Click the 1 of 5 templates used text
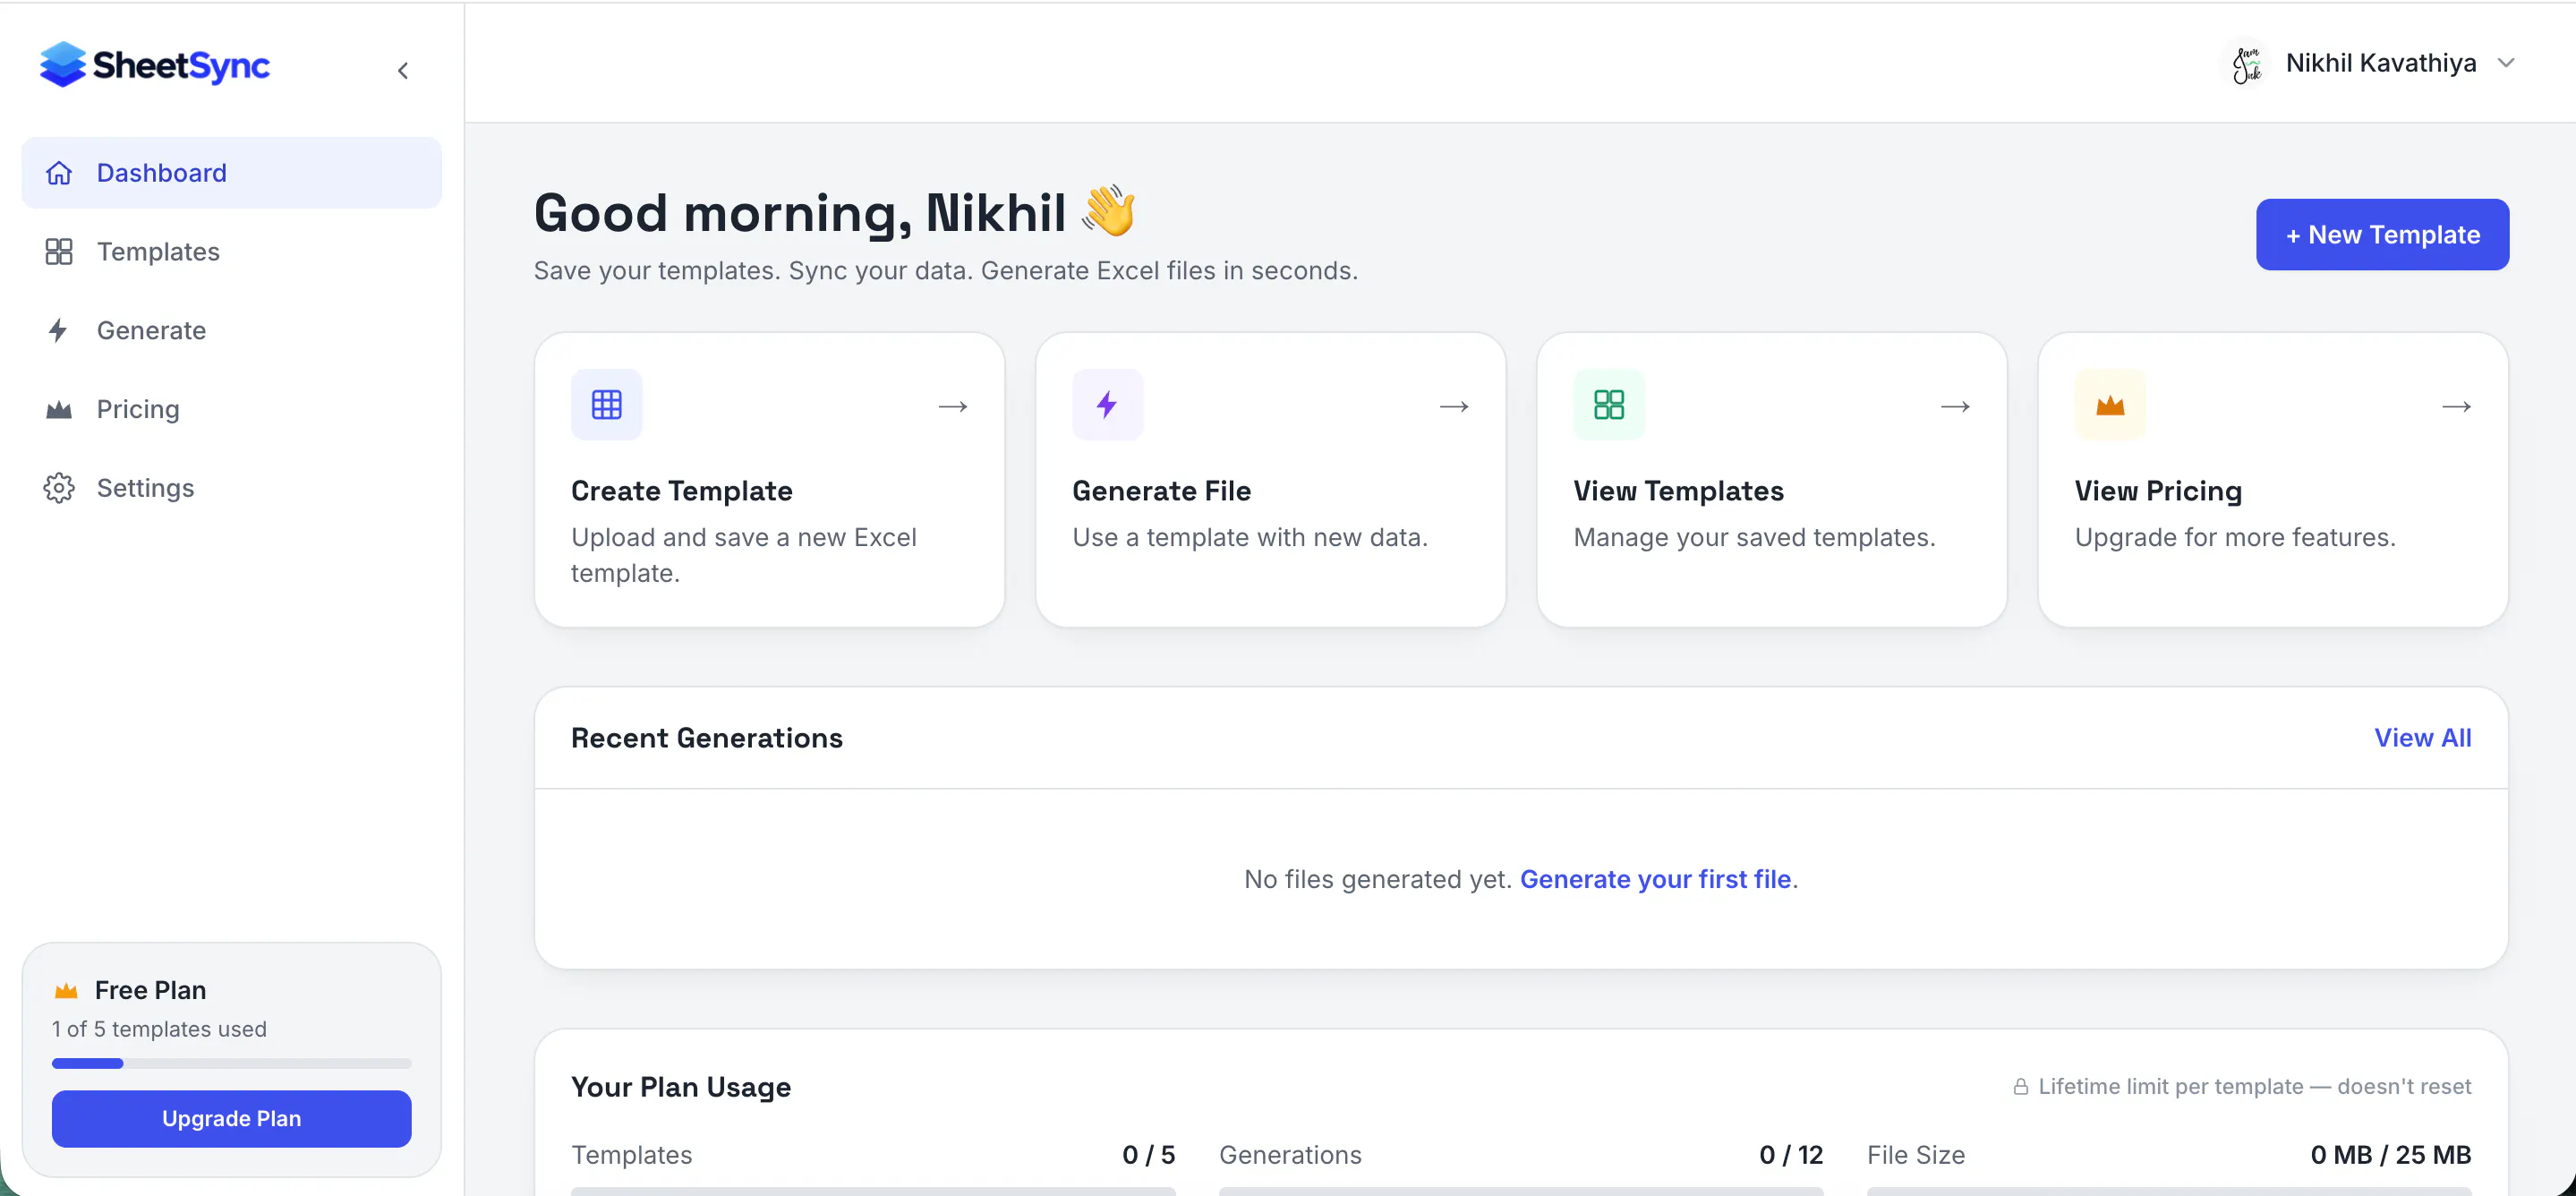 click(160, 1030)
